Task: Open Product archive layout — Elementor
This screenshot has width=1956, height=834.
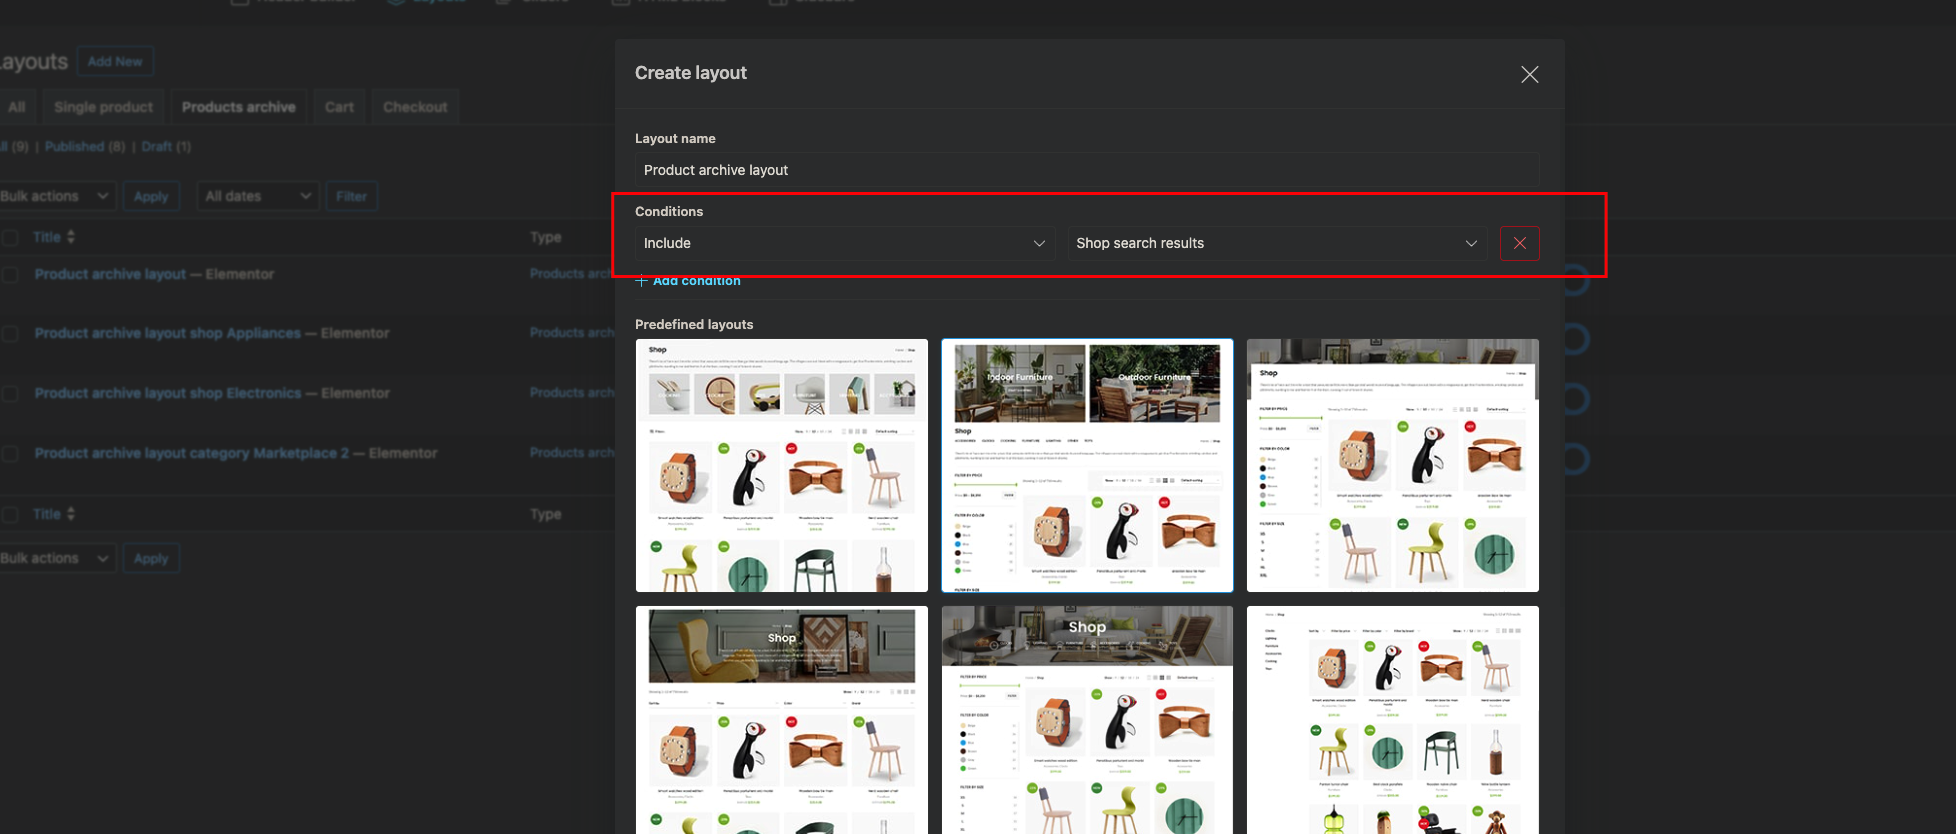Action: tap(110, 274)
